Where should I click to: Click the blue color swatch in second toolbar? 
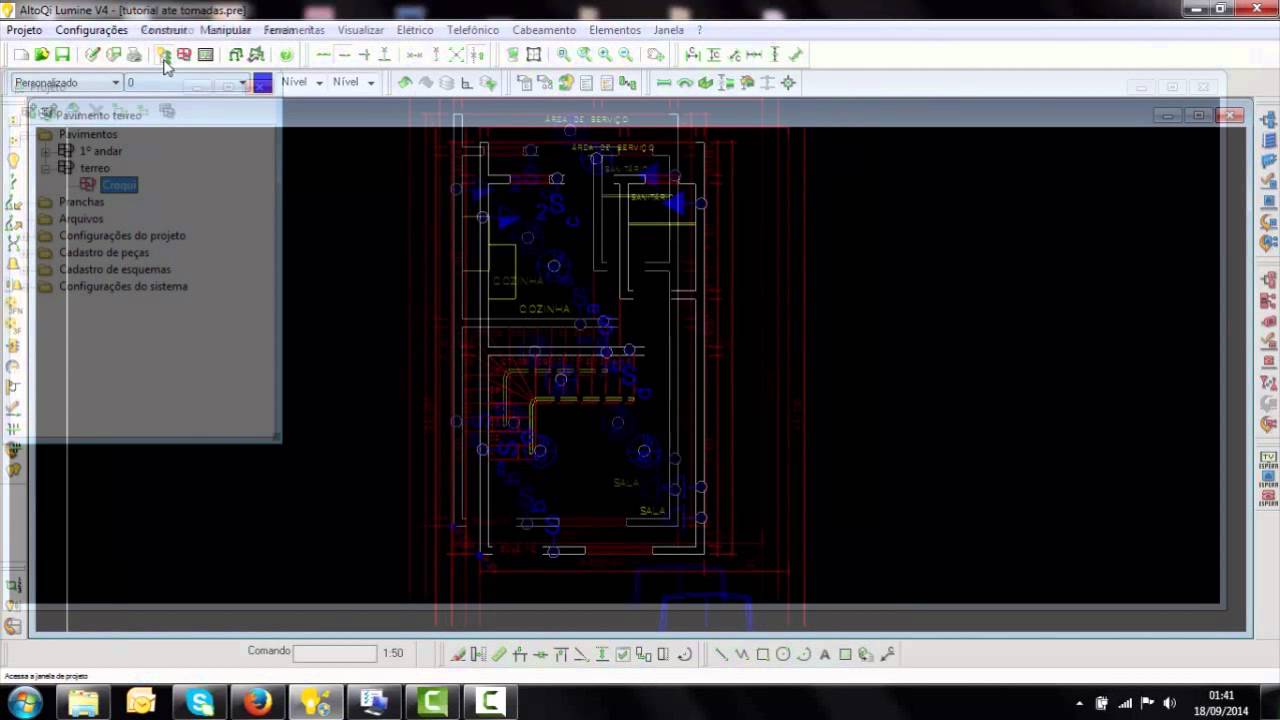click(262, 83)
